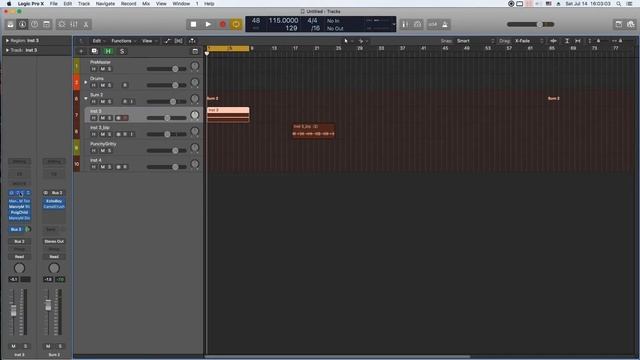Screen dimensions: 640x360
Task: Open List Editors icon at top right
Action: point(619,24)
